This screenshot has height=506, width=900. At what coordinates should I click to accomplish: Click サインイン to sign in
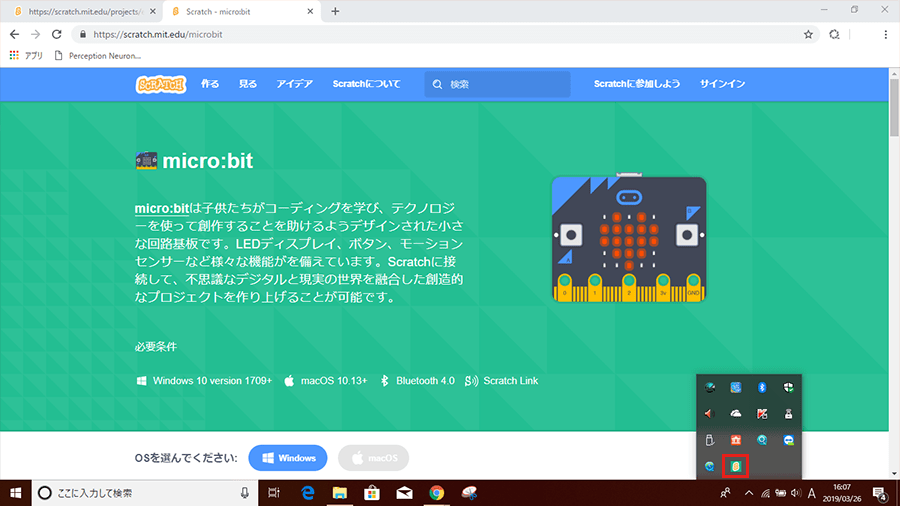(x=722, y=84)
